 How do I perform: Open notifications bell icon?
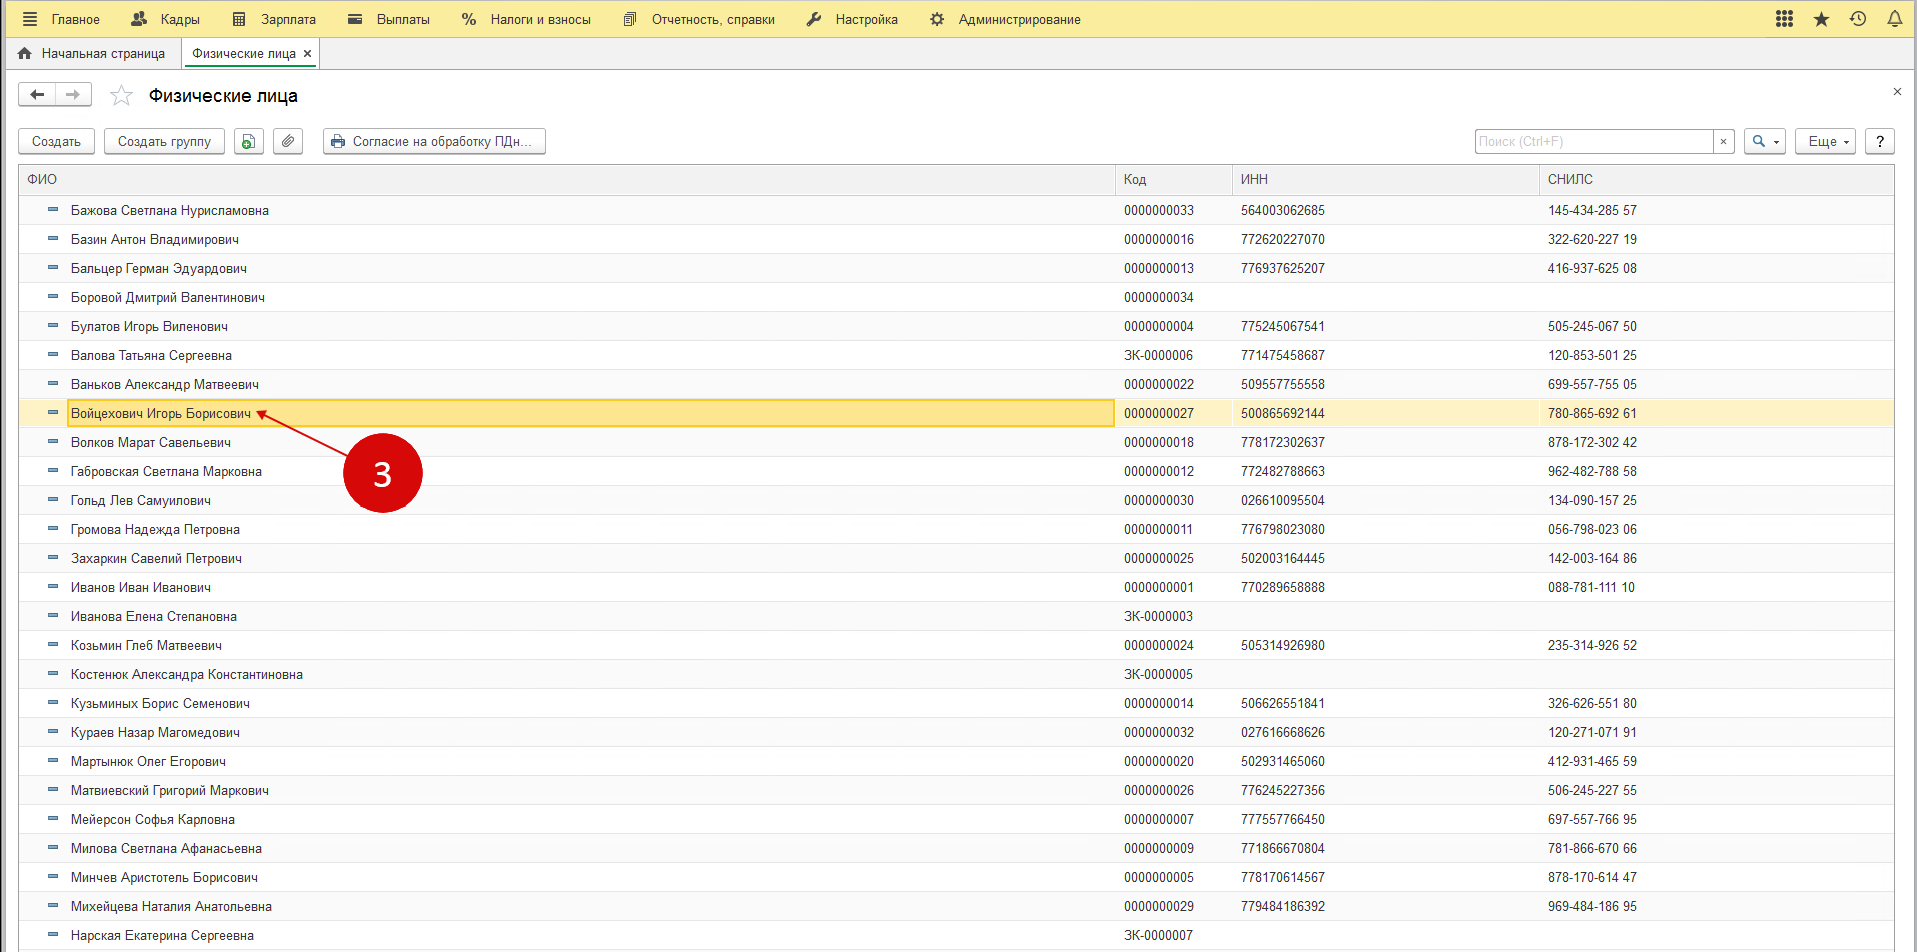pyautogui.click(x=1894, y=19)
